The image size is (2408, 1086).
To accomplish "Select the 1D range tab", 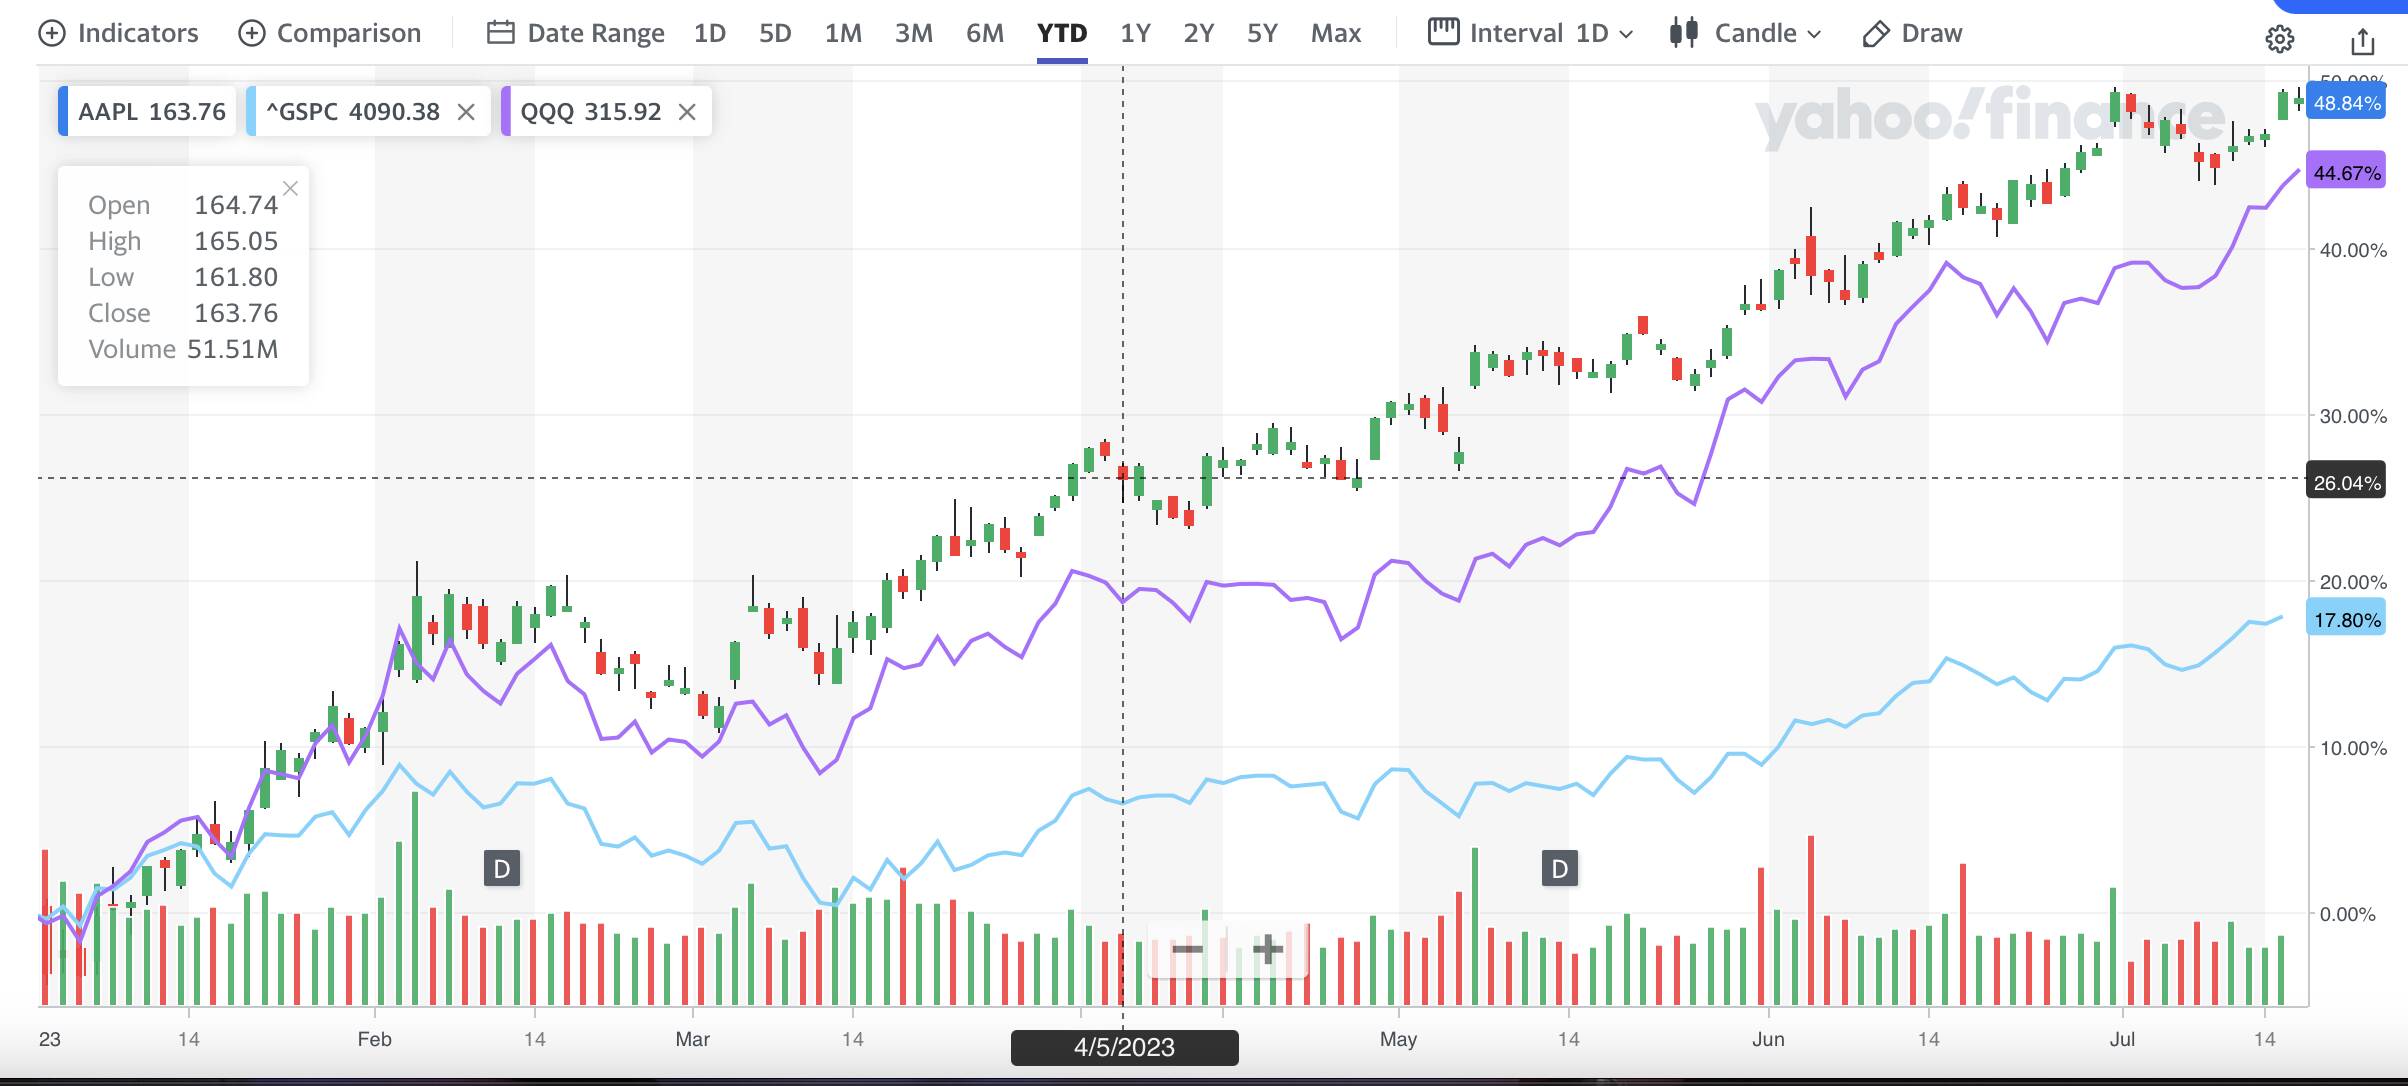I will coord(709,33).
